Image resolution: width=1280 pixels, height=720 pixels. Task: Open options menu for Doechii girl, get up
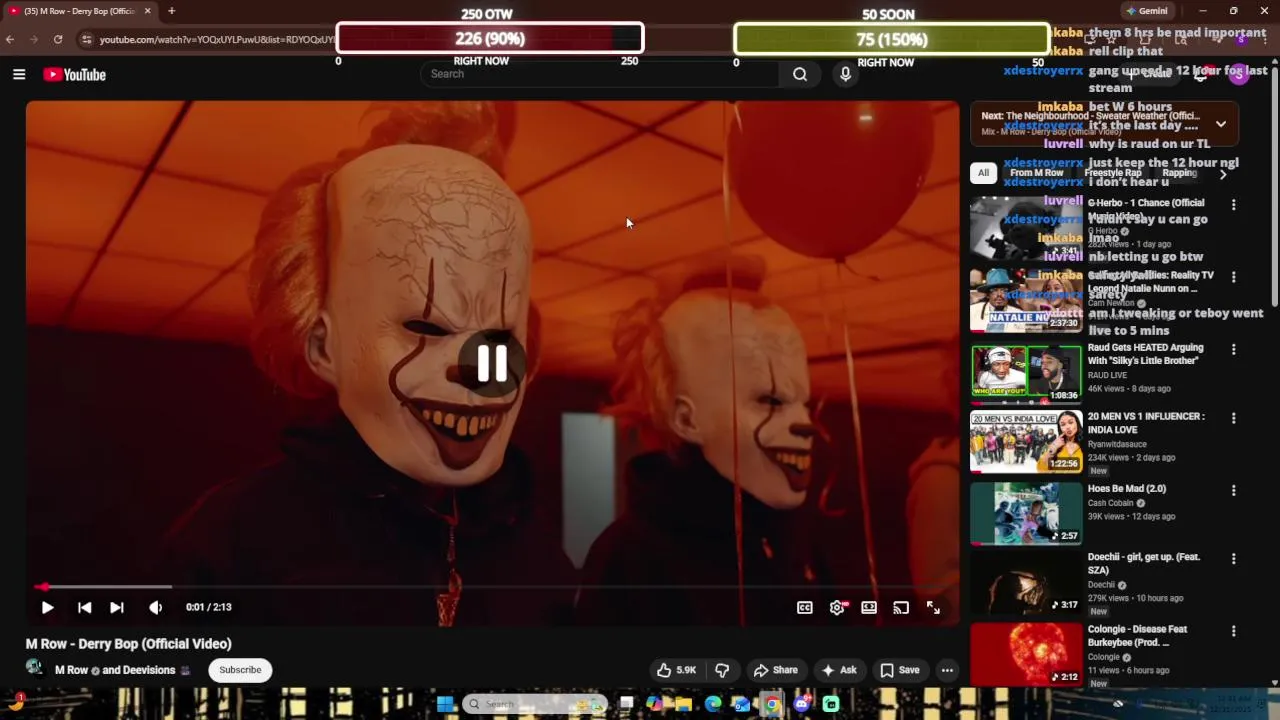click(1233, 559)
